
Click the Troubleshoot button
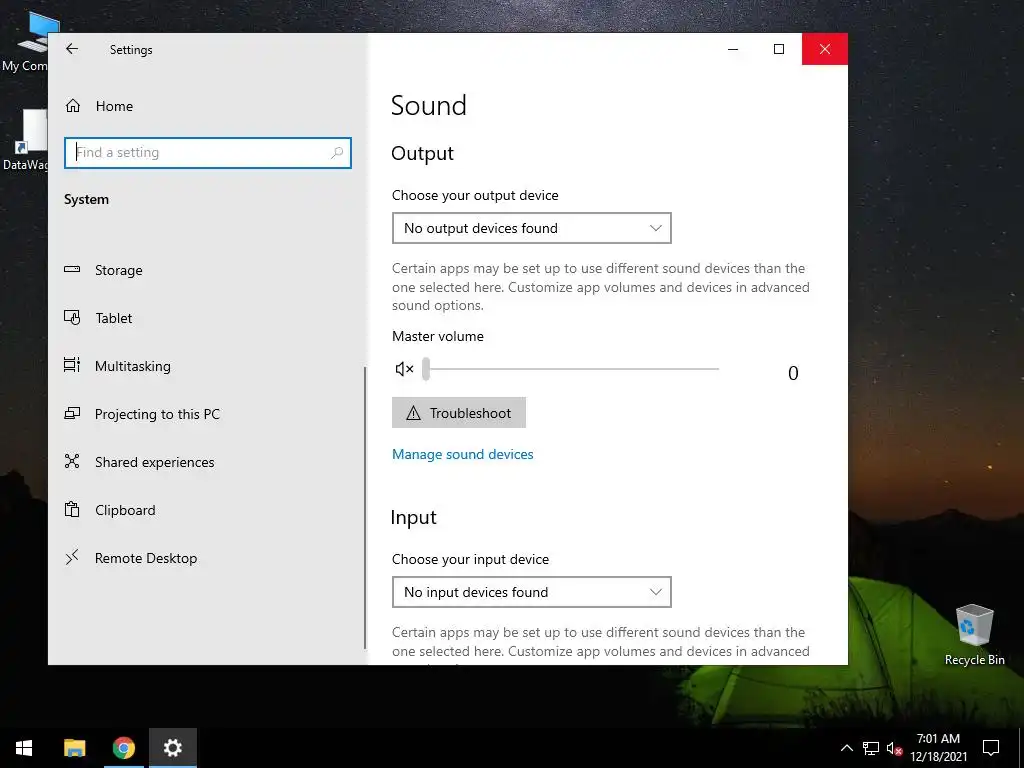458,413
